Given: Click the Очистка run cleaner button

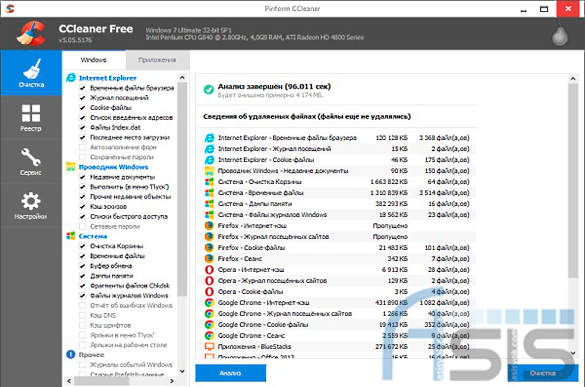Looking at the screenshot, I should click(543, 373).
